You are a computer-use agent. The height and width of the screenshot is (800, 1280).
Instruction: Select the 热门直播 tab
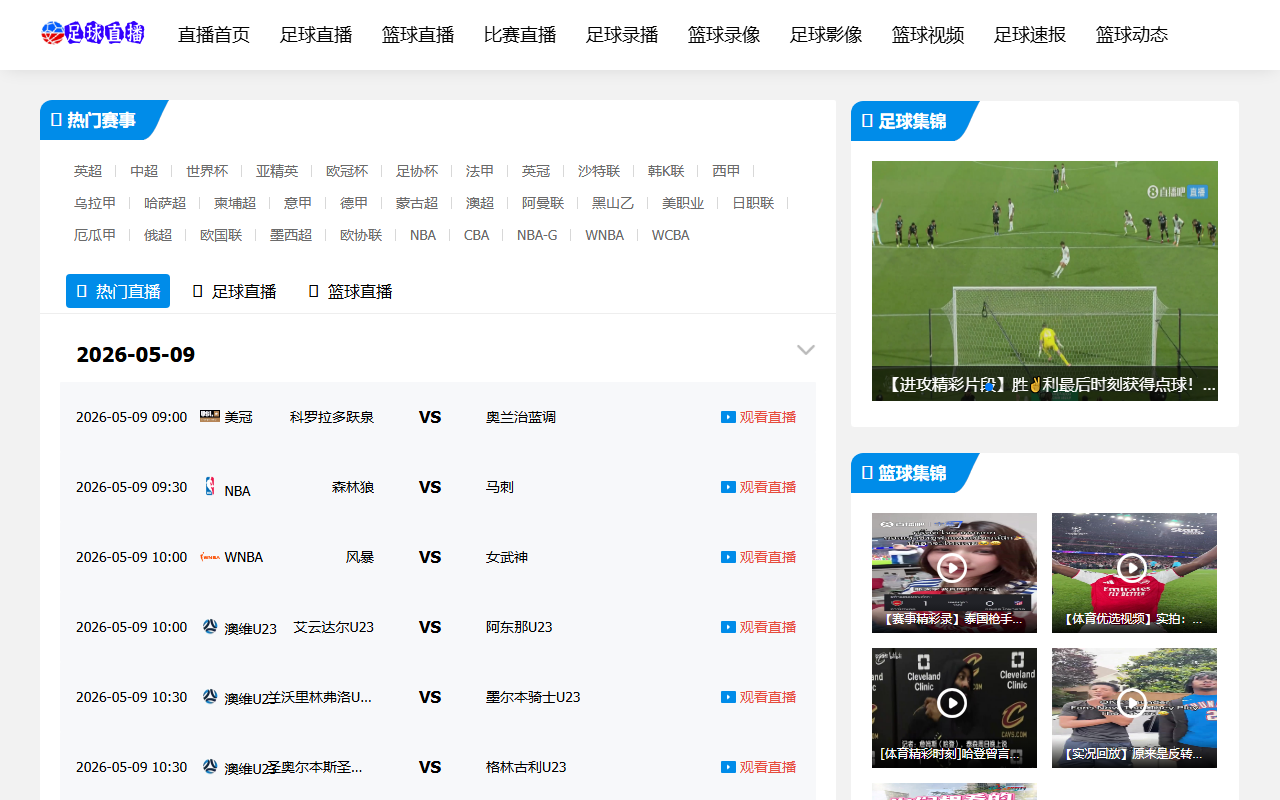118,291
